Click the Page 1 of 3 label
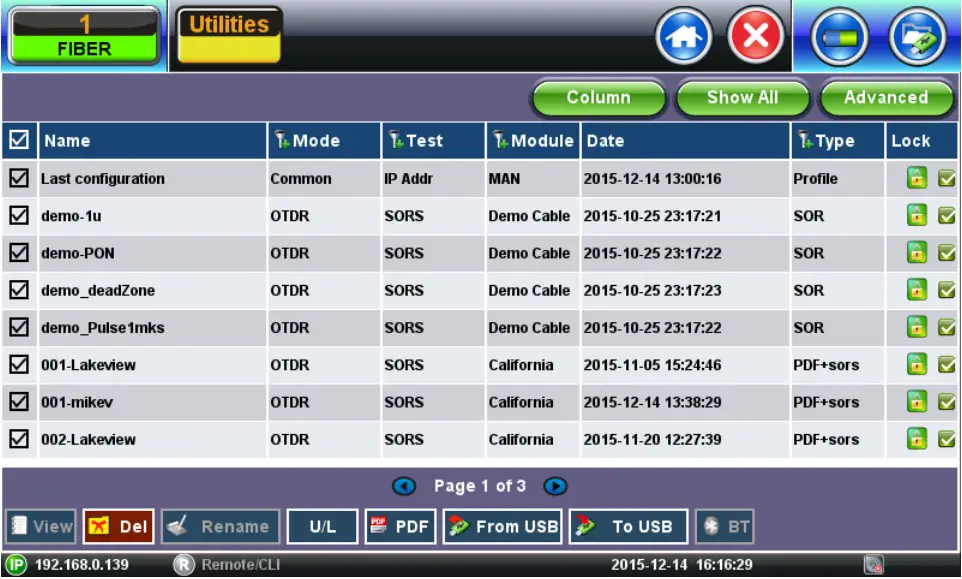Image resolution: width=962 pixels, height=579 pixels. click(480, 486)
